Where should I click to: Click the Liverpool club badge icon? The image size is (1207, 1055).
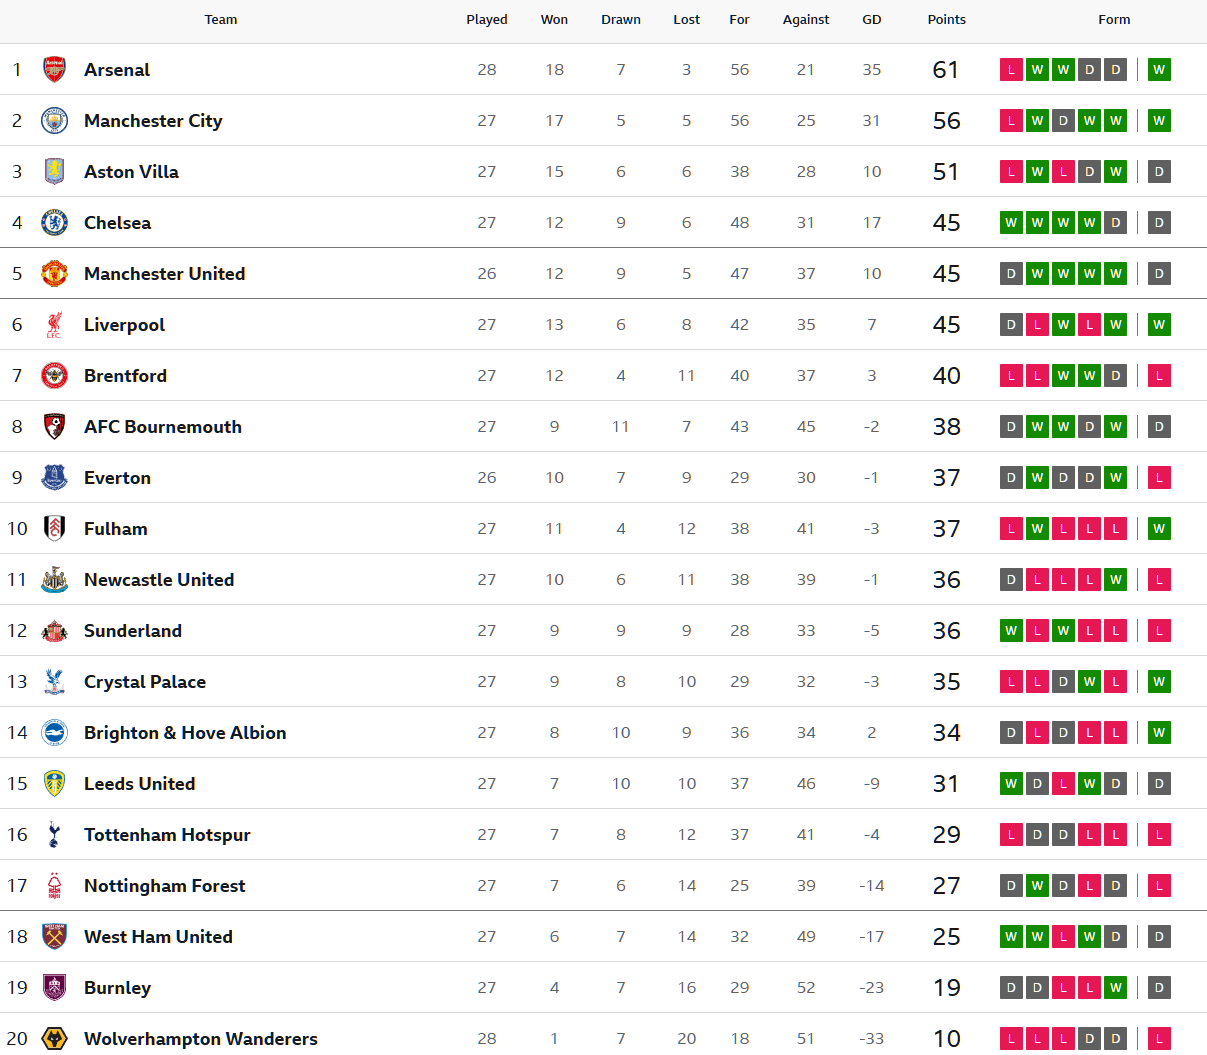[x=54, y=324]
